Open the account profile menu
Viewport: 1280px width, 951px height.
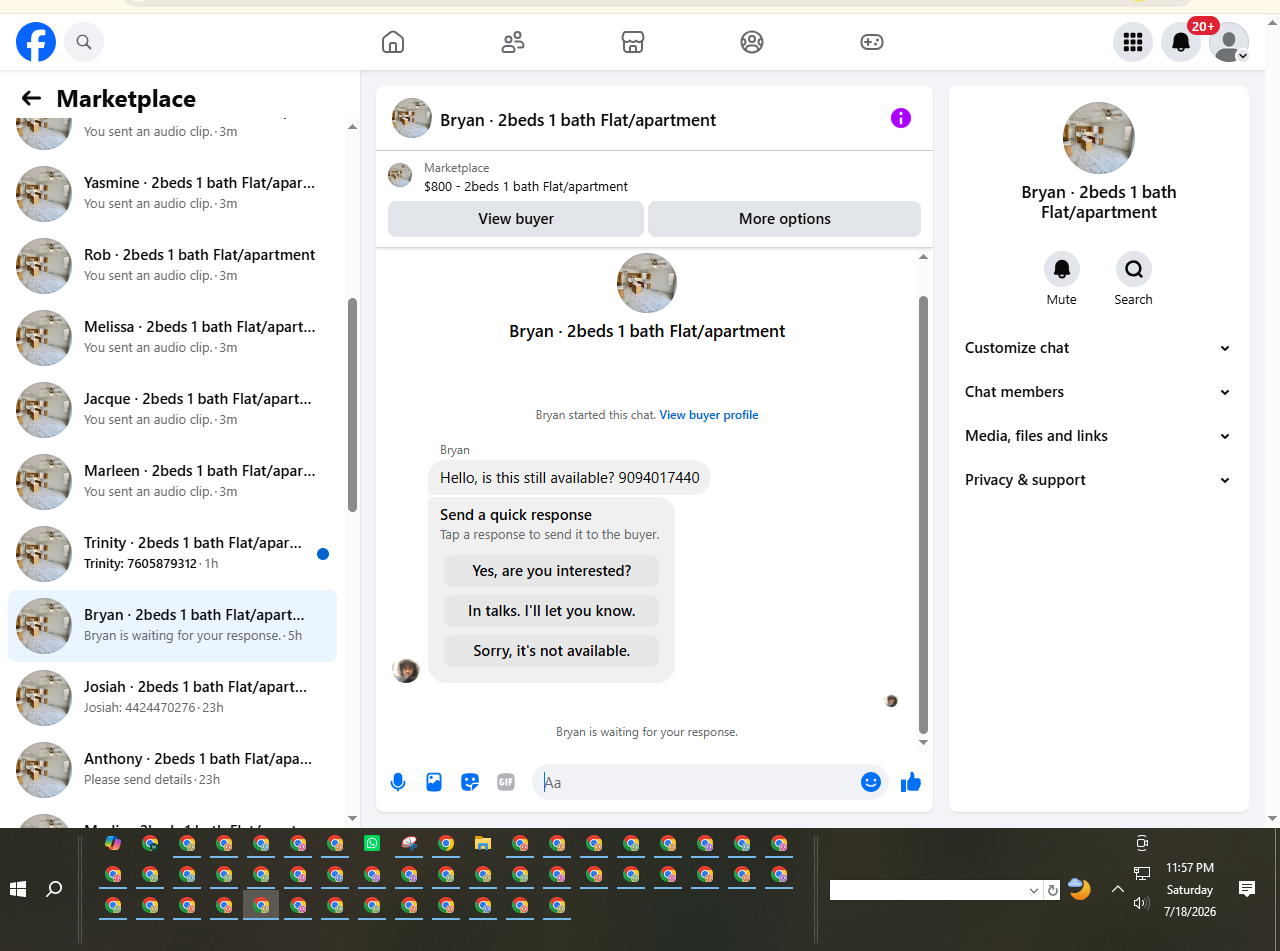pyautogui.click(x=1229, y=42)
